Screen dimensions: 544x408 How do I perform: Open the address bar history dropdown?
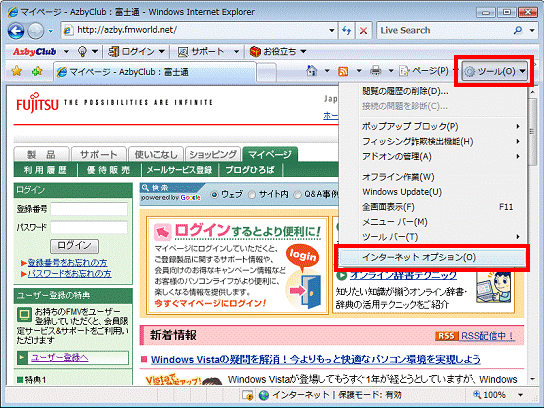tap(332, 31)
